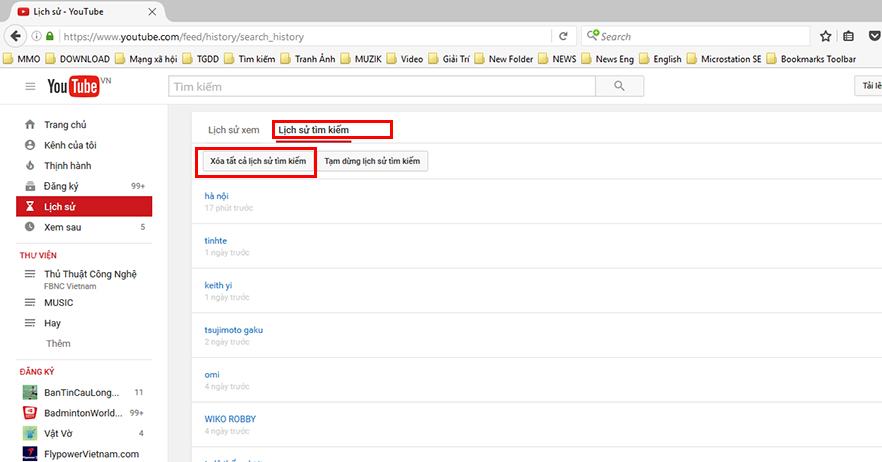This screenshot has height=462, width=882.
Task: Open the hà nội search entry
Action: pyautogui.click(x=216, y=196)
